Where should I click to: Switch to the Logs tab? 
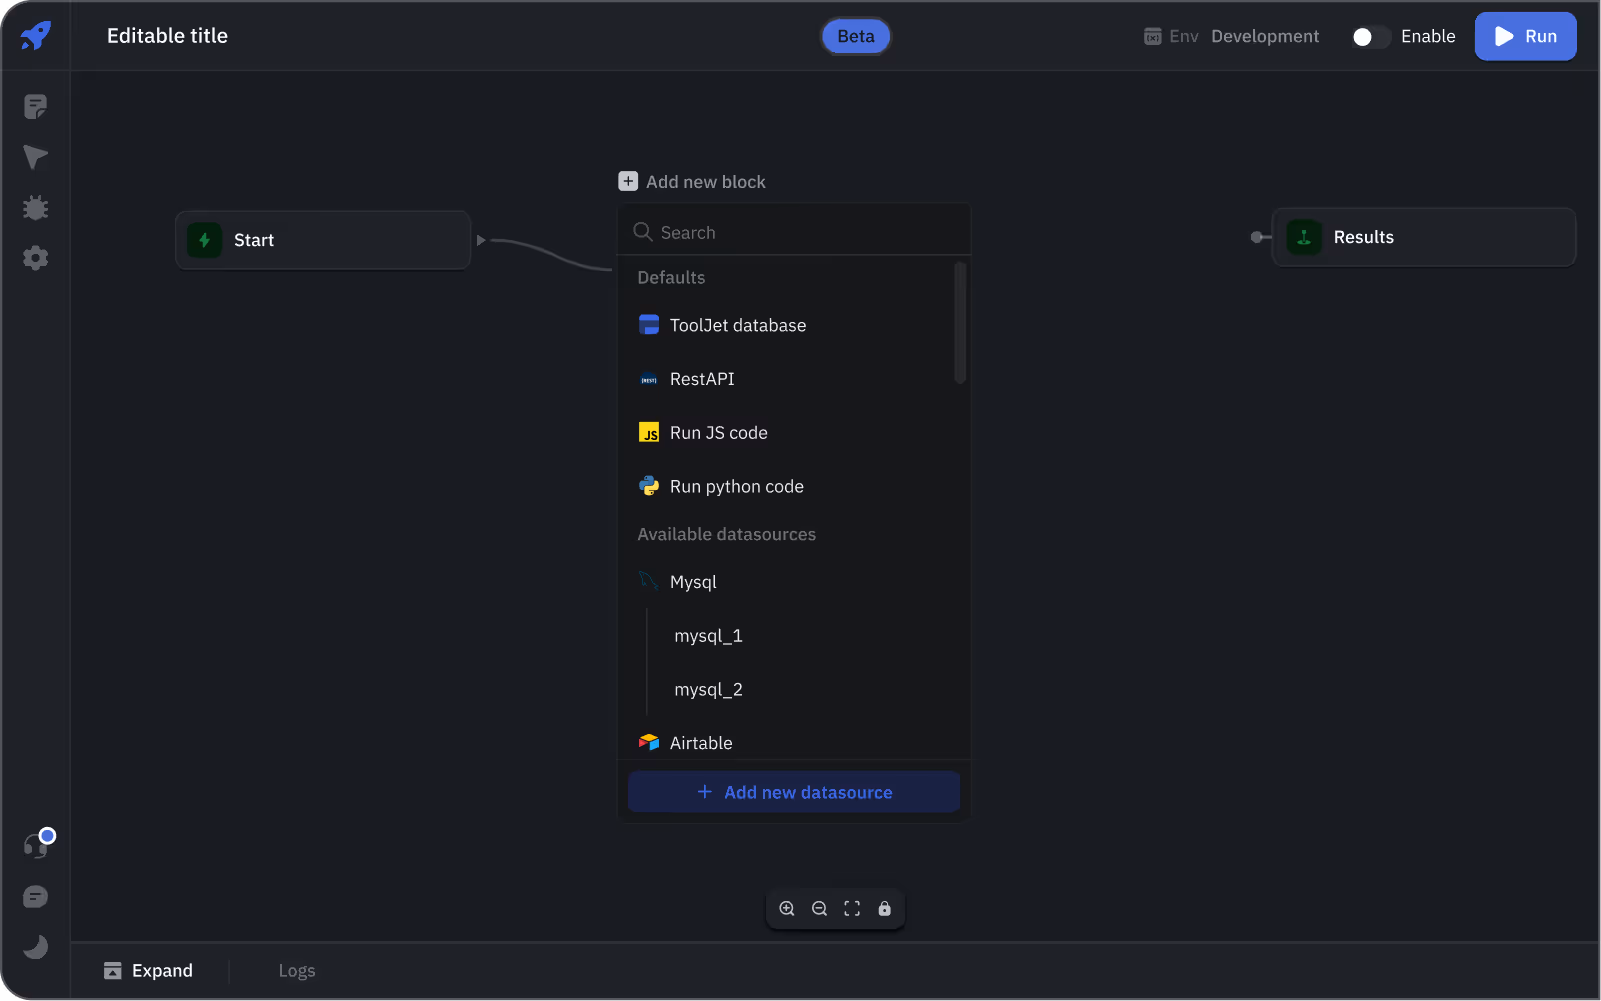[296, 970]
